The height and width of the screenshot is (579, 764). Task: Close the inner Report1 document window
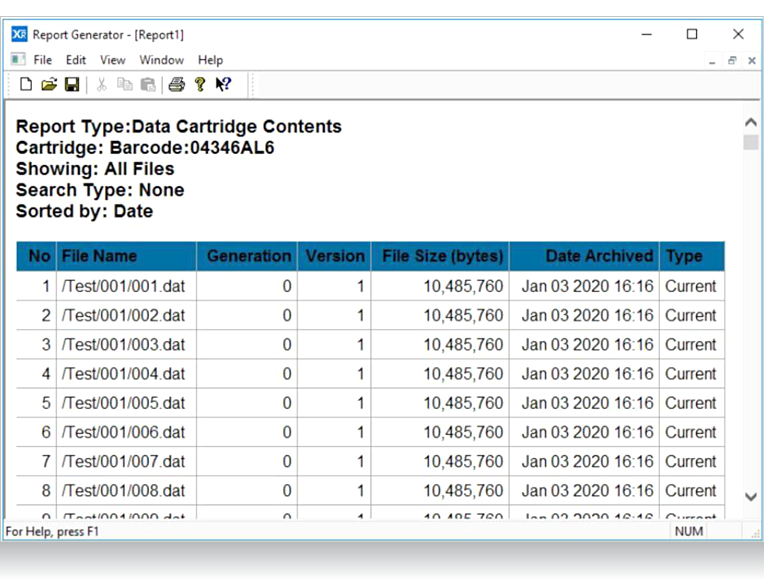click(x=752, y=60)
